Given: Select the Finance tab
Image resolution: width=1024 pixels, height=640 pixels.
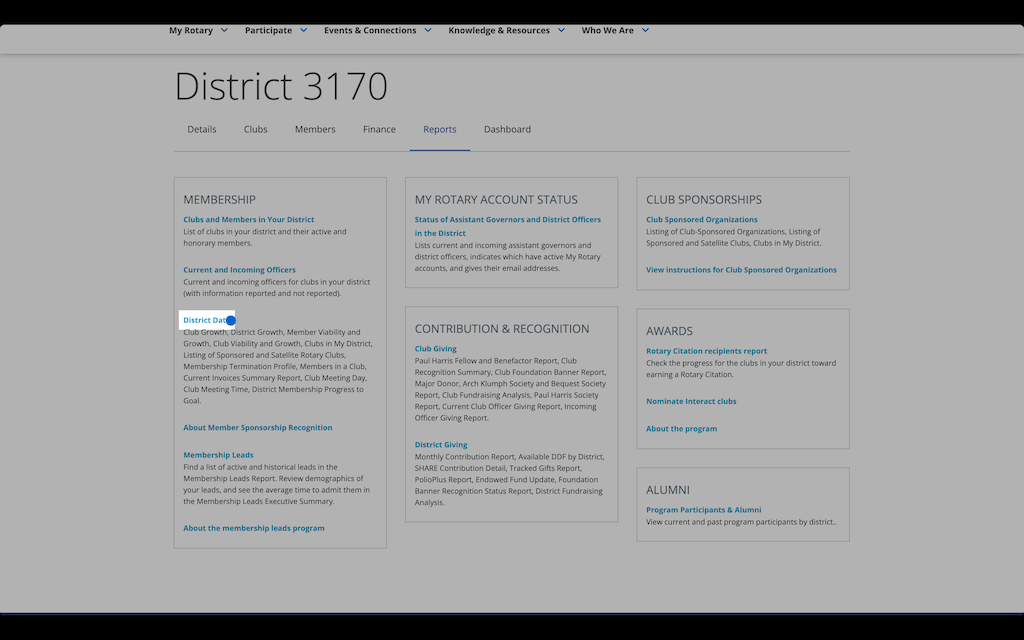Looking at the screenshot, I should coord(379,129).
